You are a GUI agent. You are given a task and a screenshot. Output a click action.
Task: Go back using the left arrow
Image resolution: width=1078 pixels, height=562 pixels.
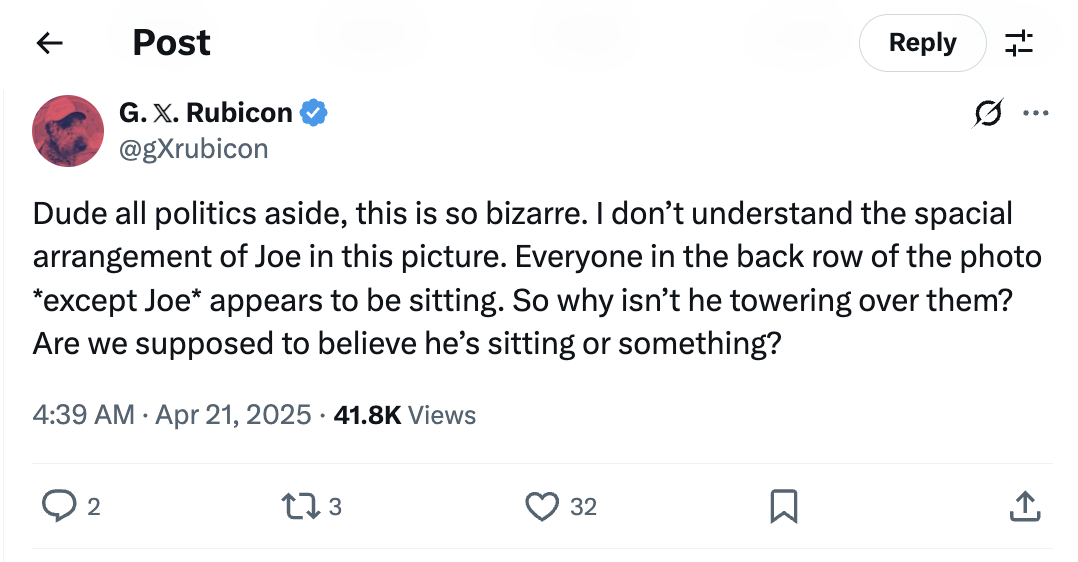tap(49, 43)
